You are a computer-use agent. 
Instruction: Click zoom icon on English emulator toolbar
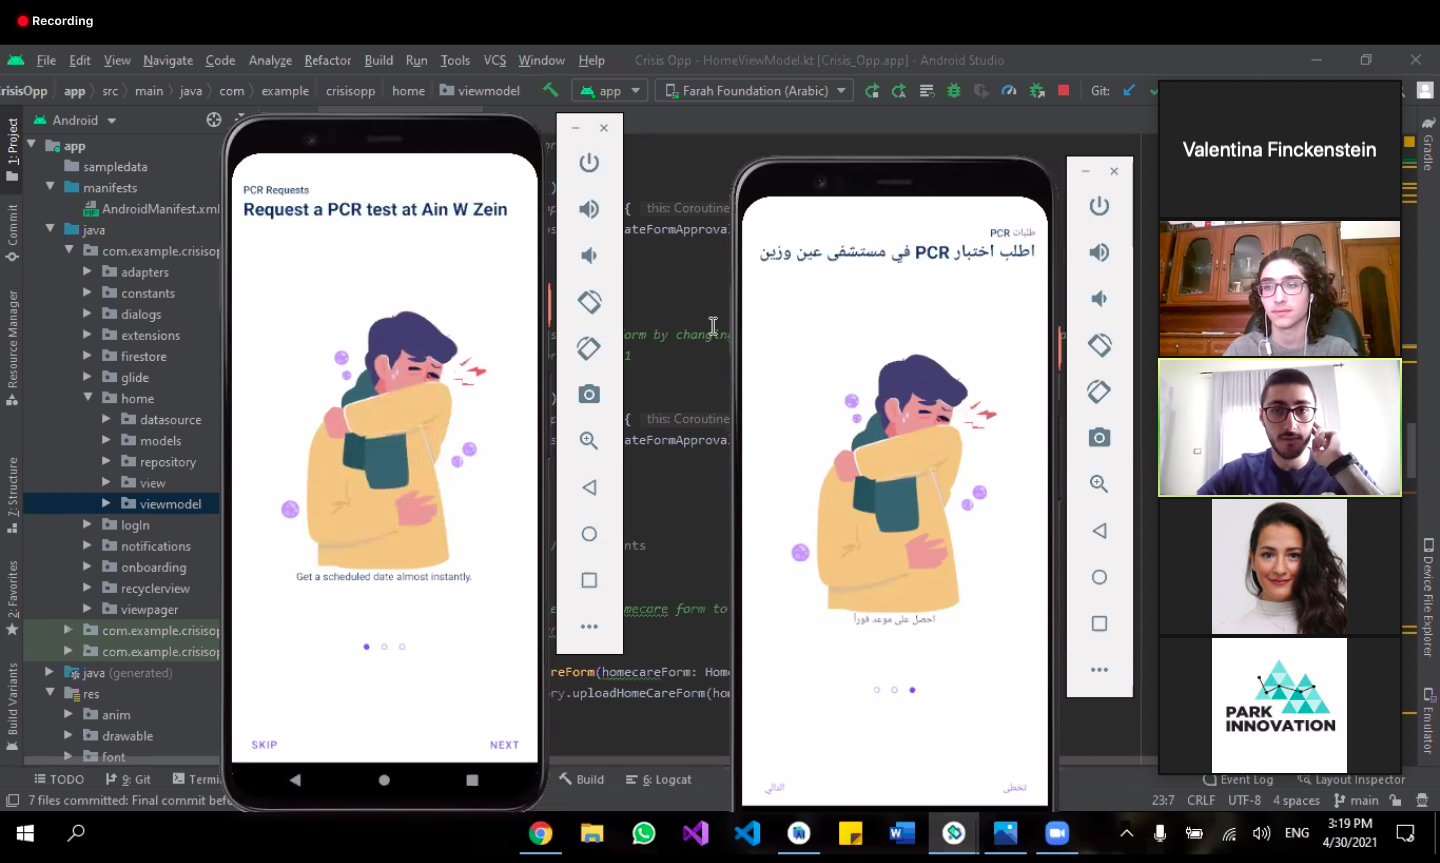point(589,441)
